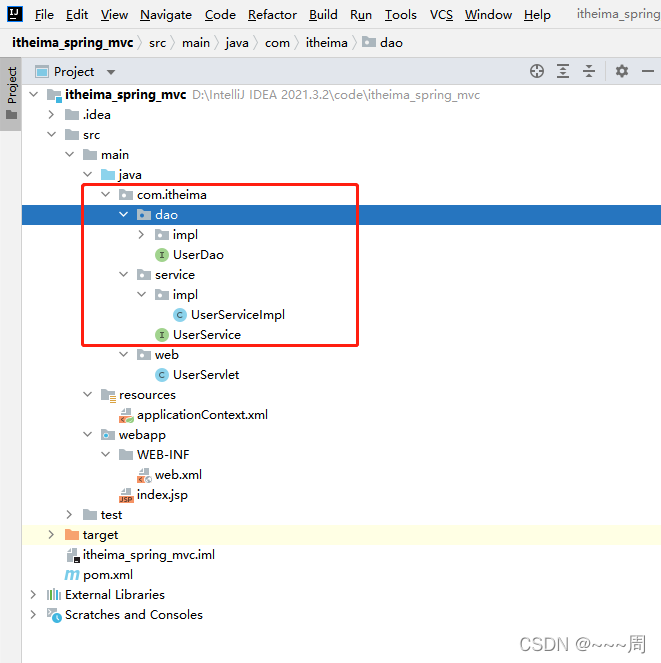Expand the target folder

click(x=51, y=535)
